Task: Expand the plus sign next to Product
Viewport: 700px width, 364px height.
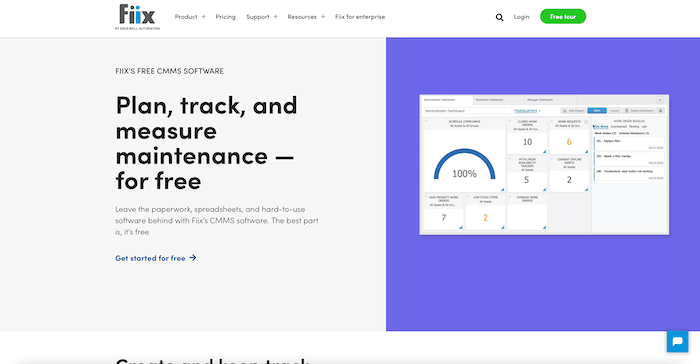Action: pos(204,17)
